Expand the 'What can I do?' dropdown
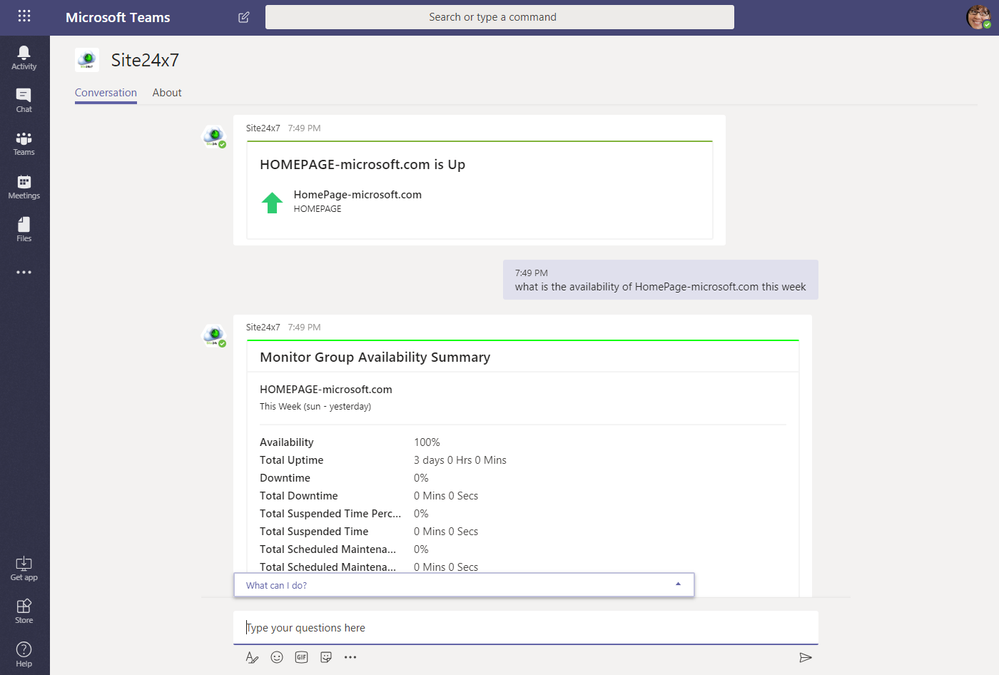Viewport: 999px width, 675px height. click(x=464, y=585)
